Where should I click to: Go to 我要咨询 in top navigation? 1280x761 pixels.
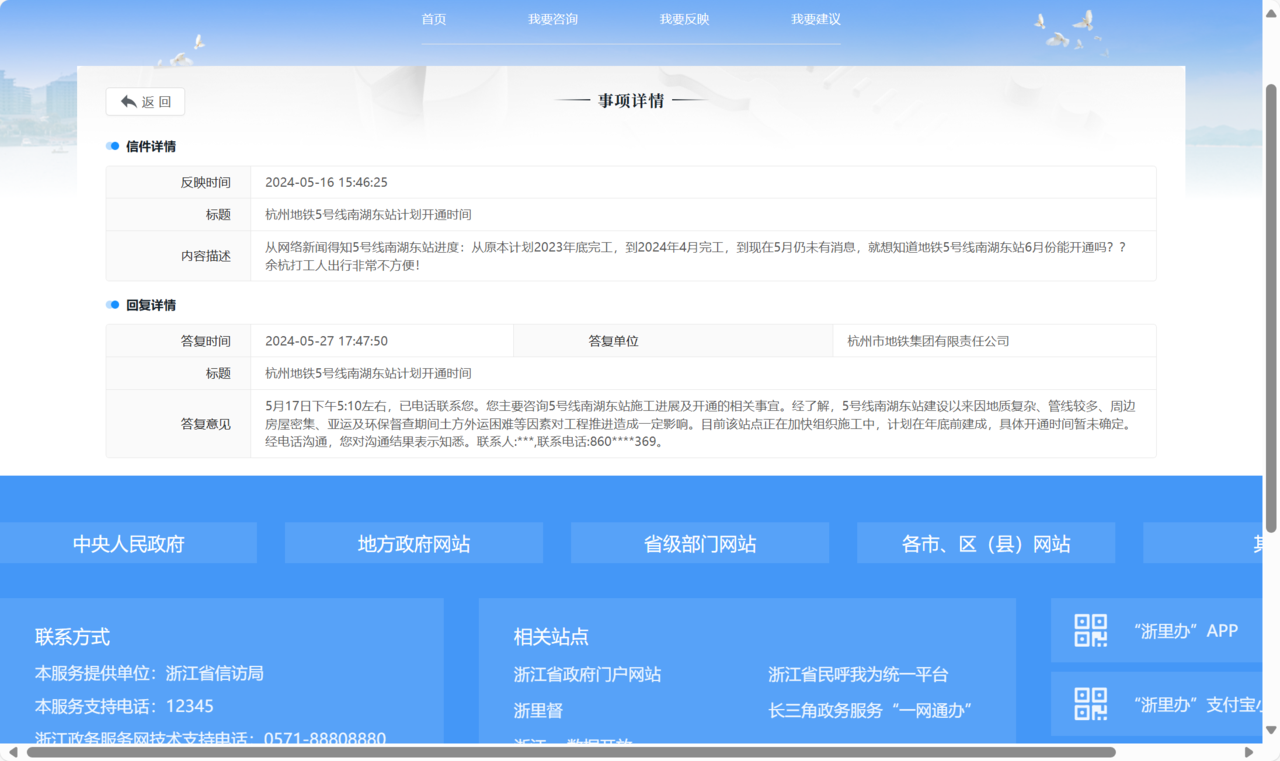click(553, 19)
